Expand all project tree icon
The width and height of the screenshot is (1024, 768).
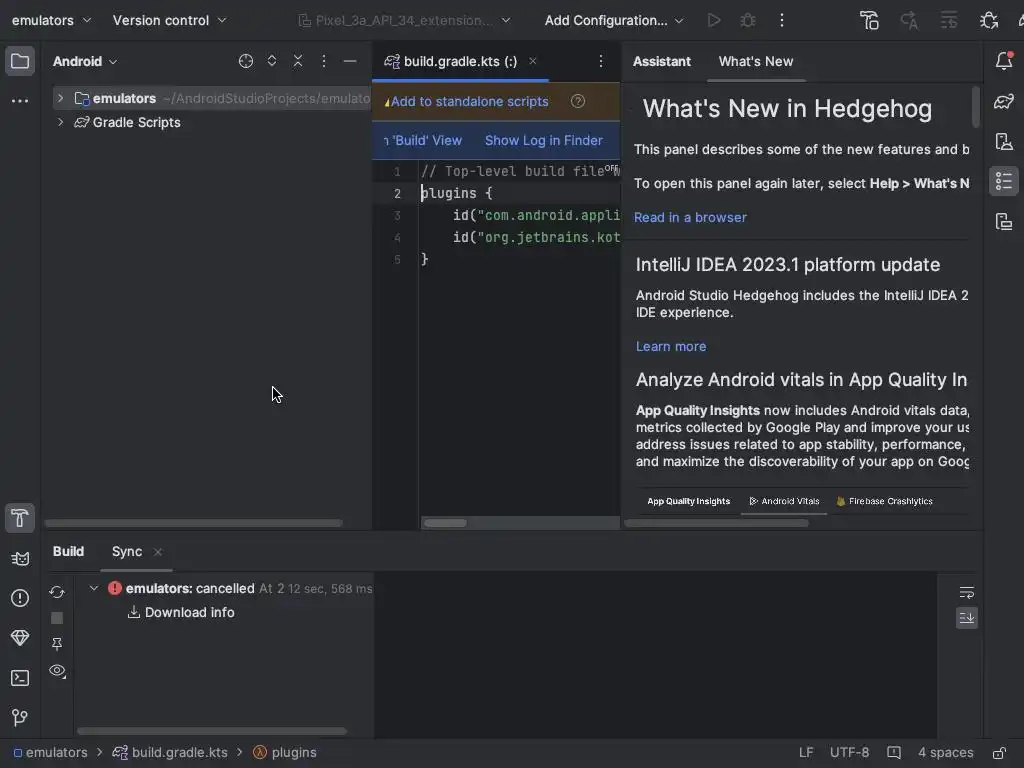[x=272, y=61]
